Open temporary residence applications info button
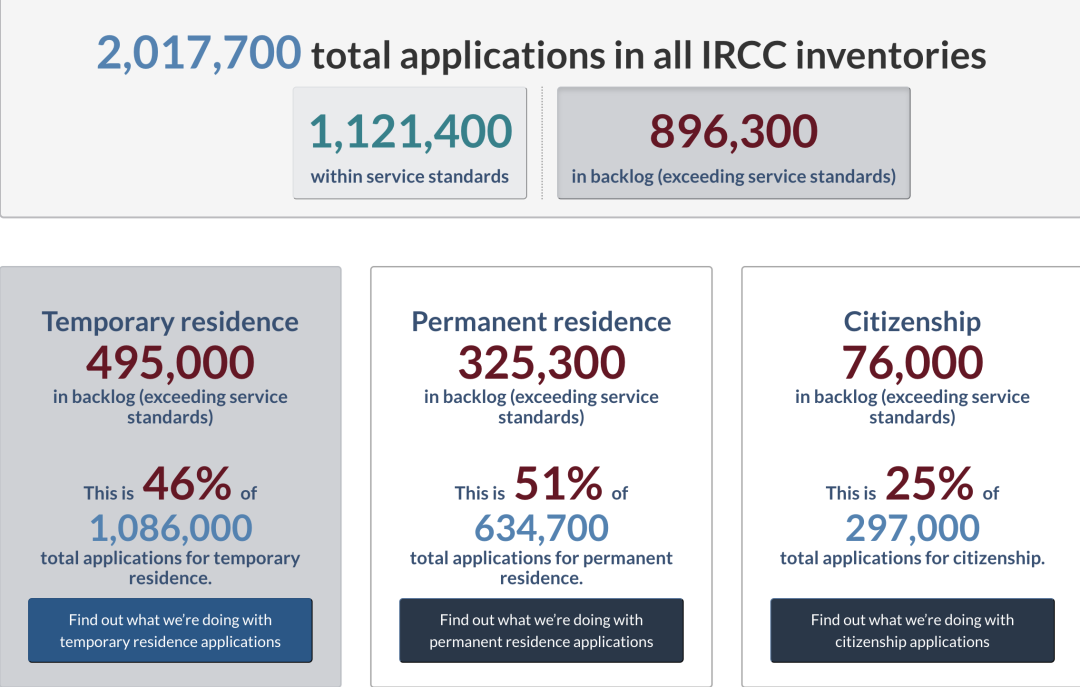The height and width of the screenshot is (687, 1080). coord(170,630)
